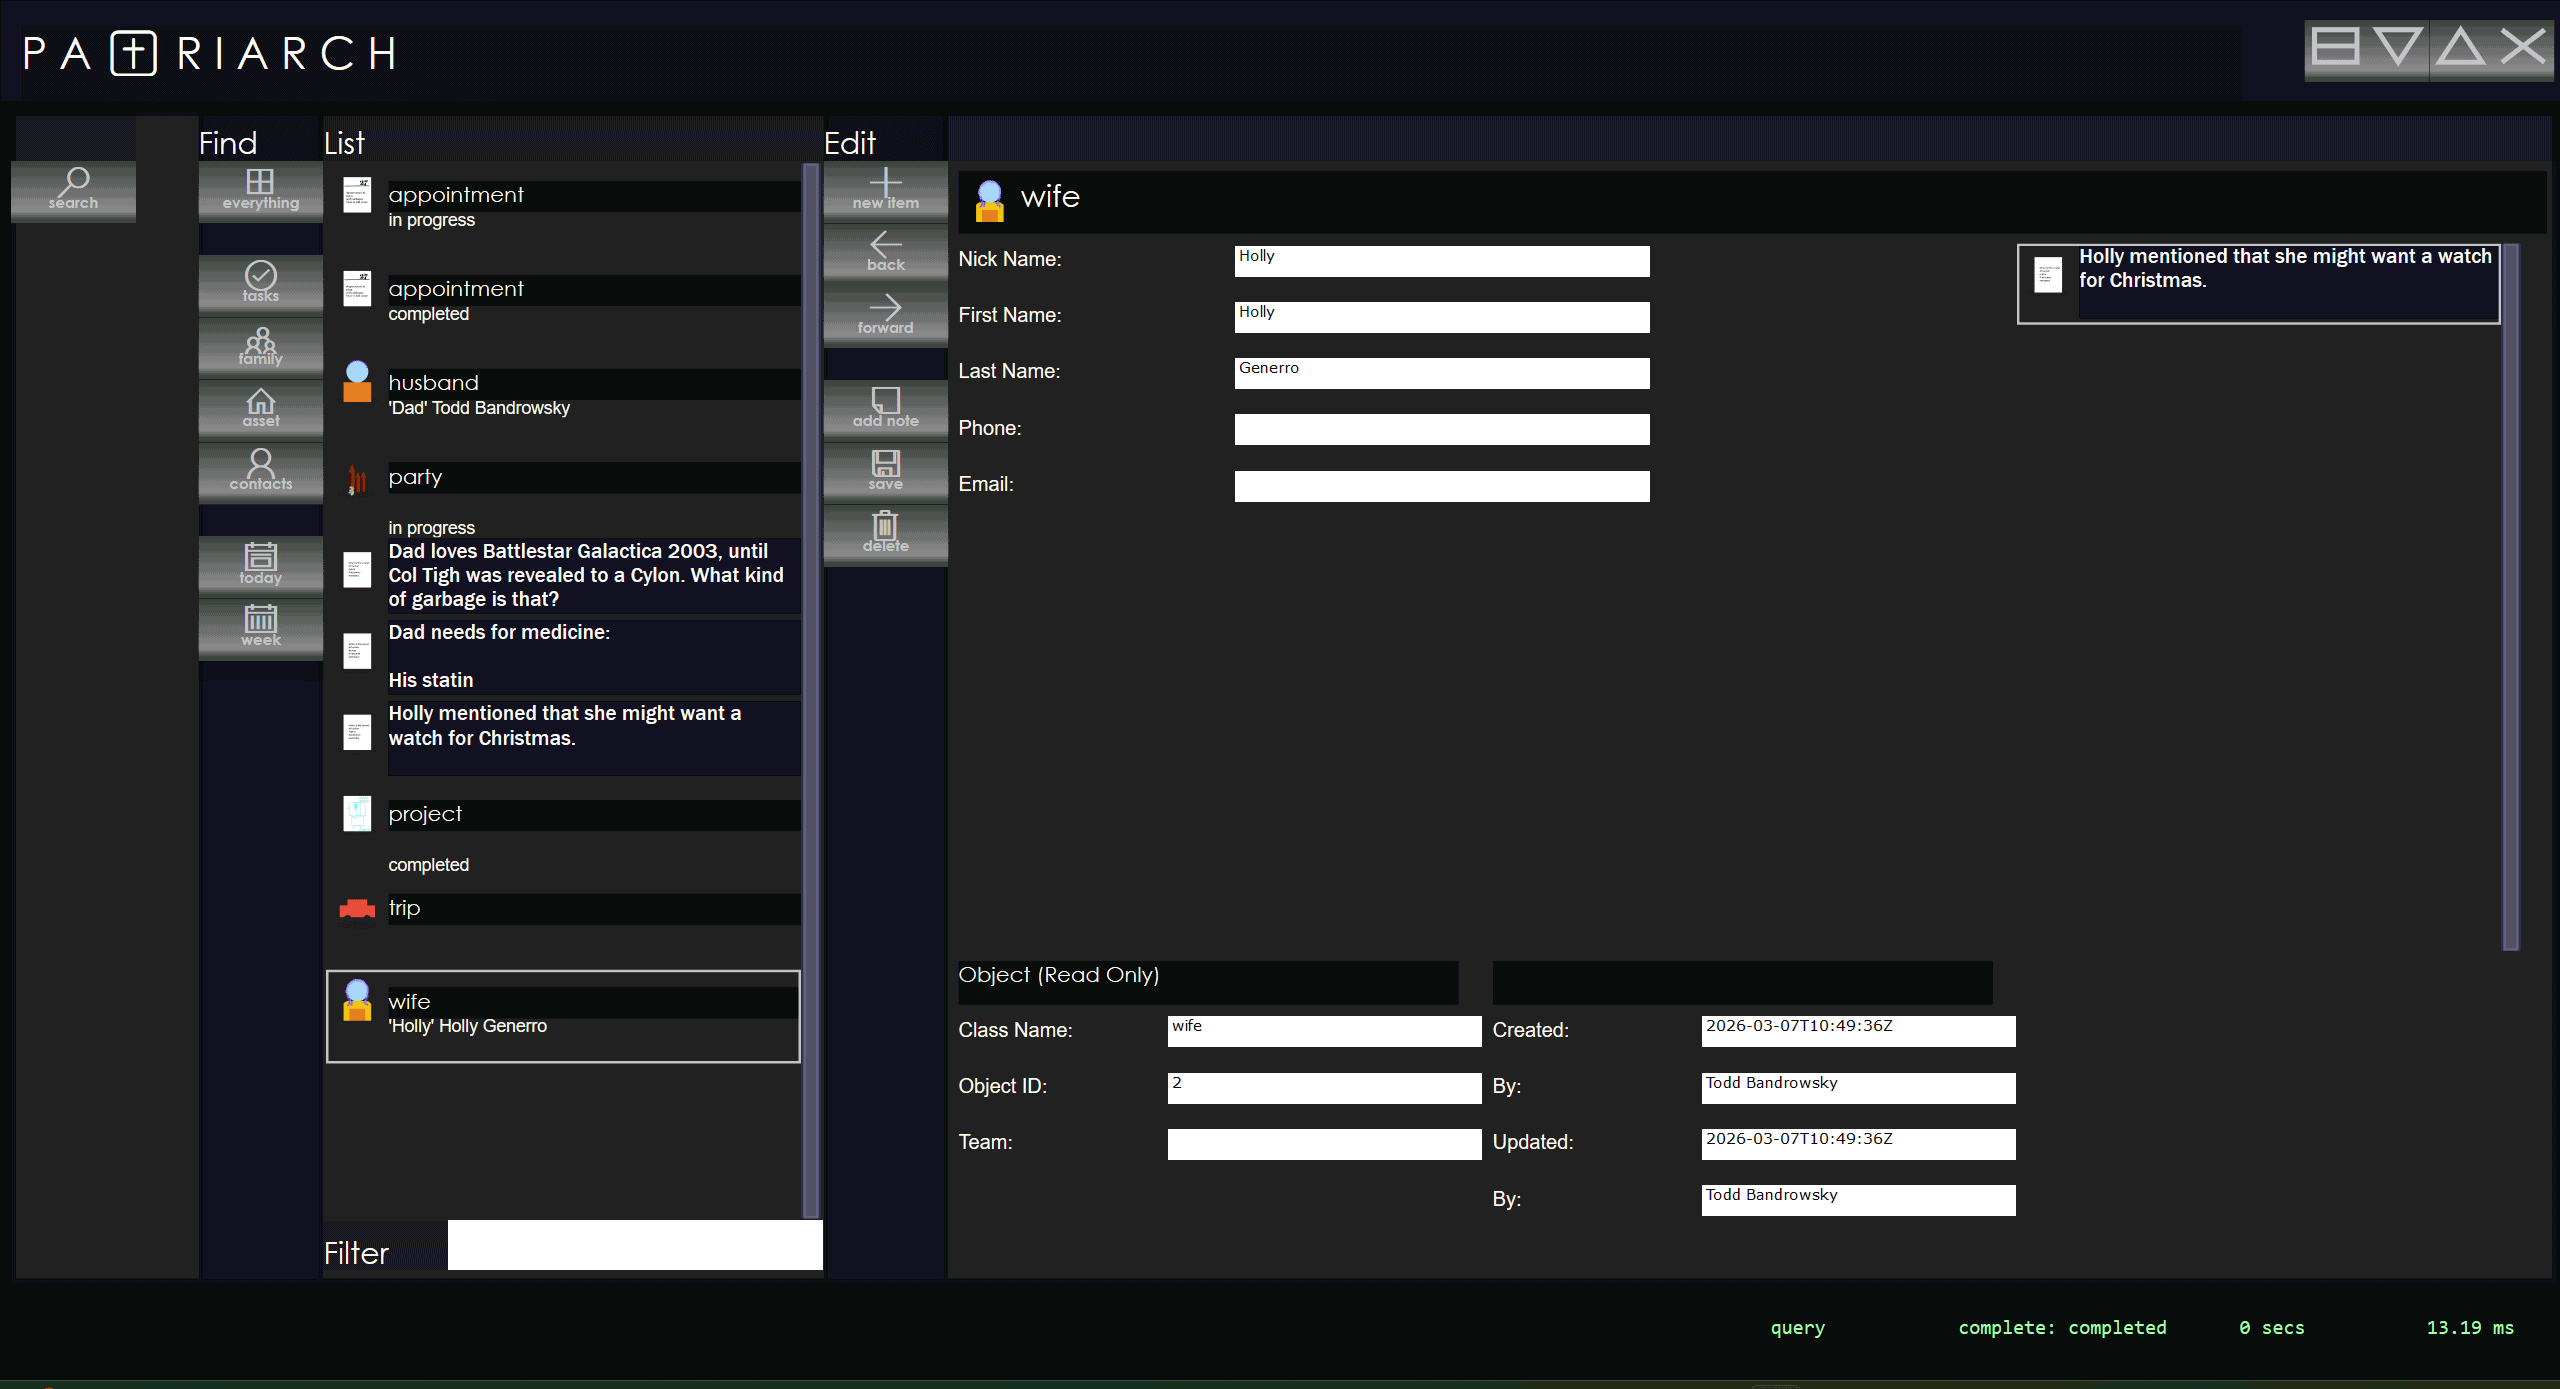This screenshot has height=1389, width=2560.
Task: Click the list panel vertical scrollbar
Action: coord(810,690)
